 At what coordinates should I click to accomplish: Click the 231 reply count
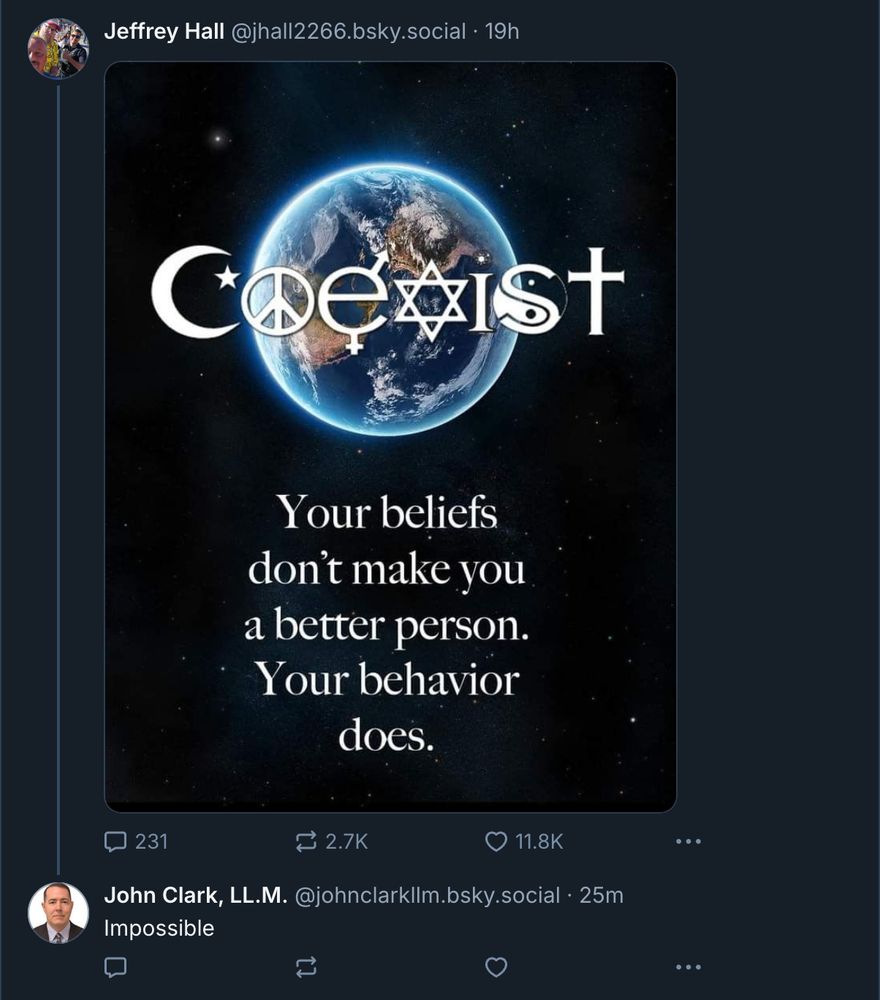[151, 842]
